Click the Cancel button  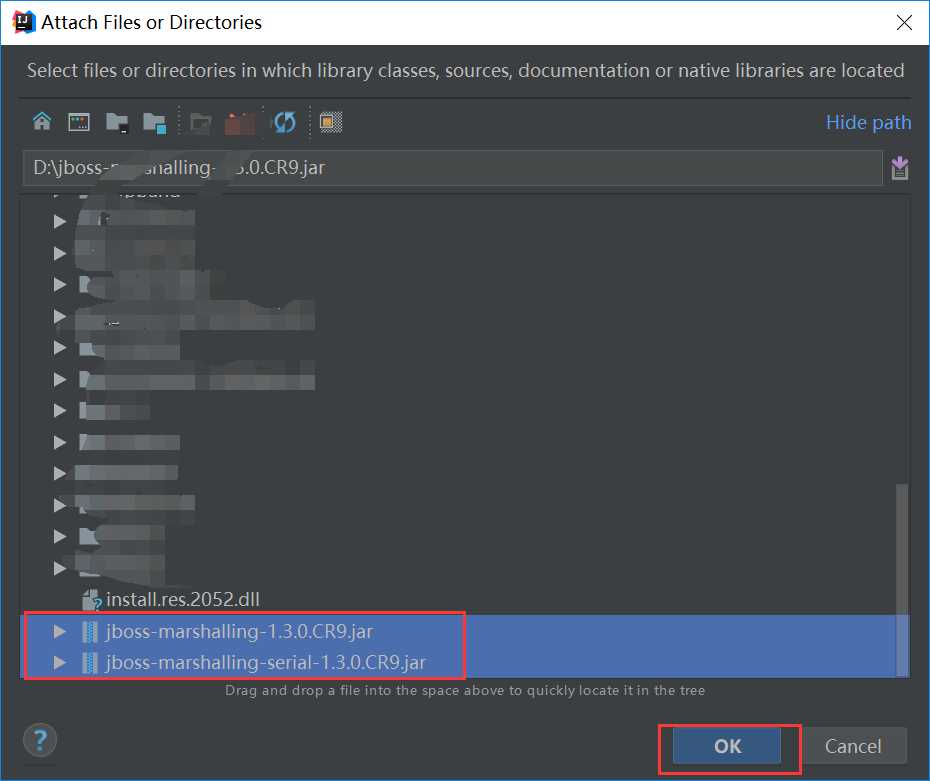click(853, 746)
